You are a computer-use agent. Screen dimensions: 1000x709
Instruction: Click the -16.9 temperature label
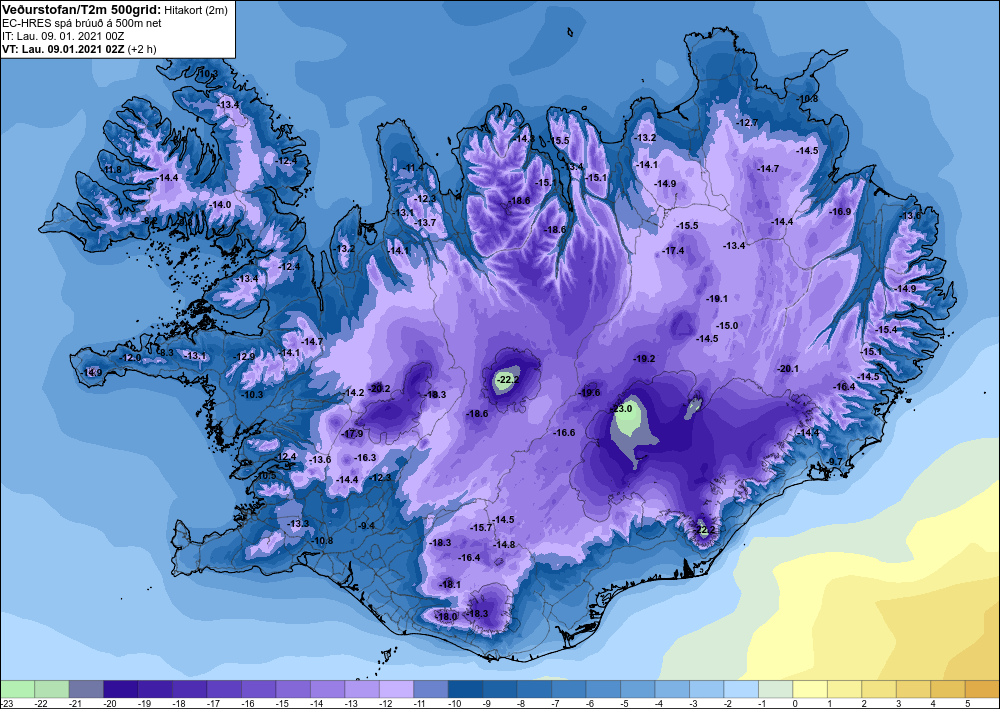[x=840, y=212]
